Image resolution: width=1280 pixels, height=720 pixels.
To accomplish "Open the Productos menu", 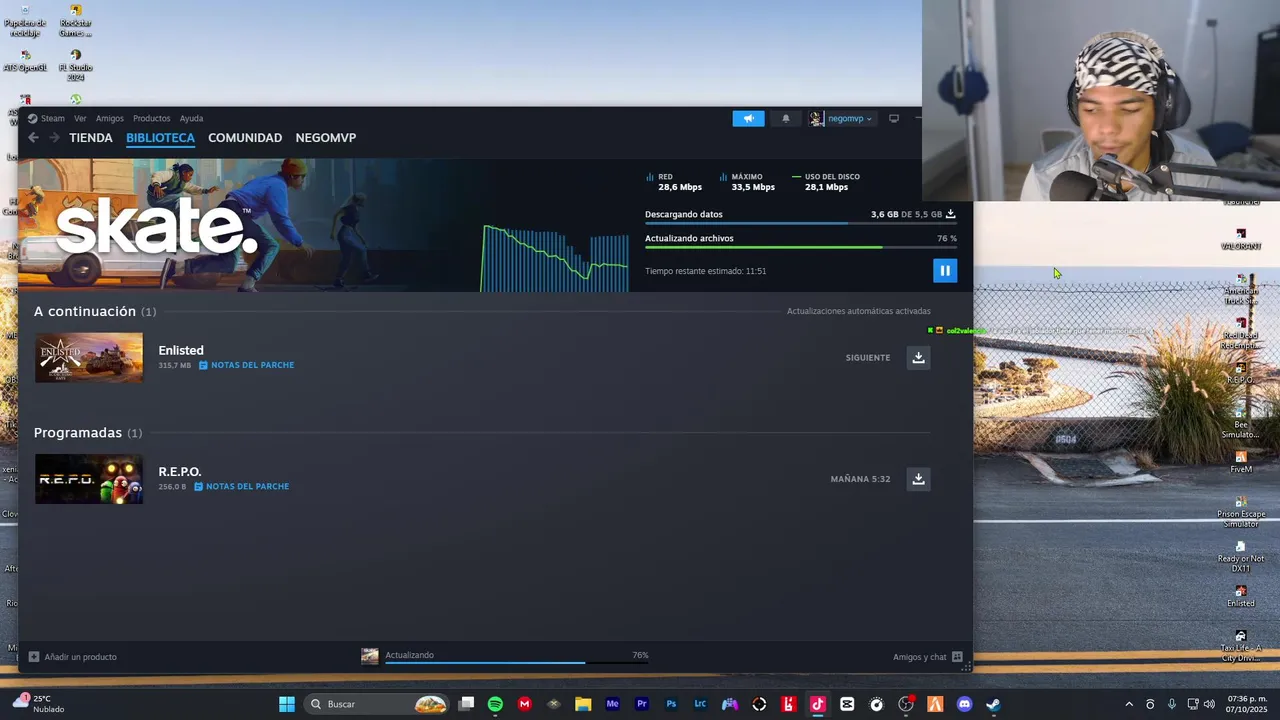I will (x=152, y=118).
